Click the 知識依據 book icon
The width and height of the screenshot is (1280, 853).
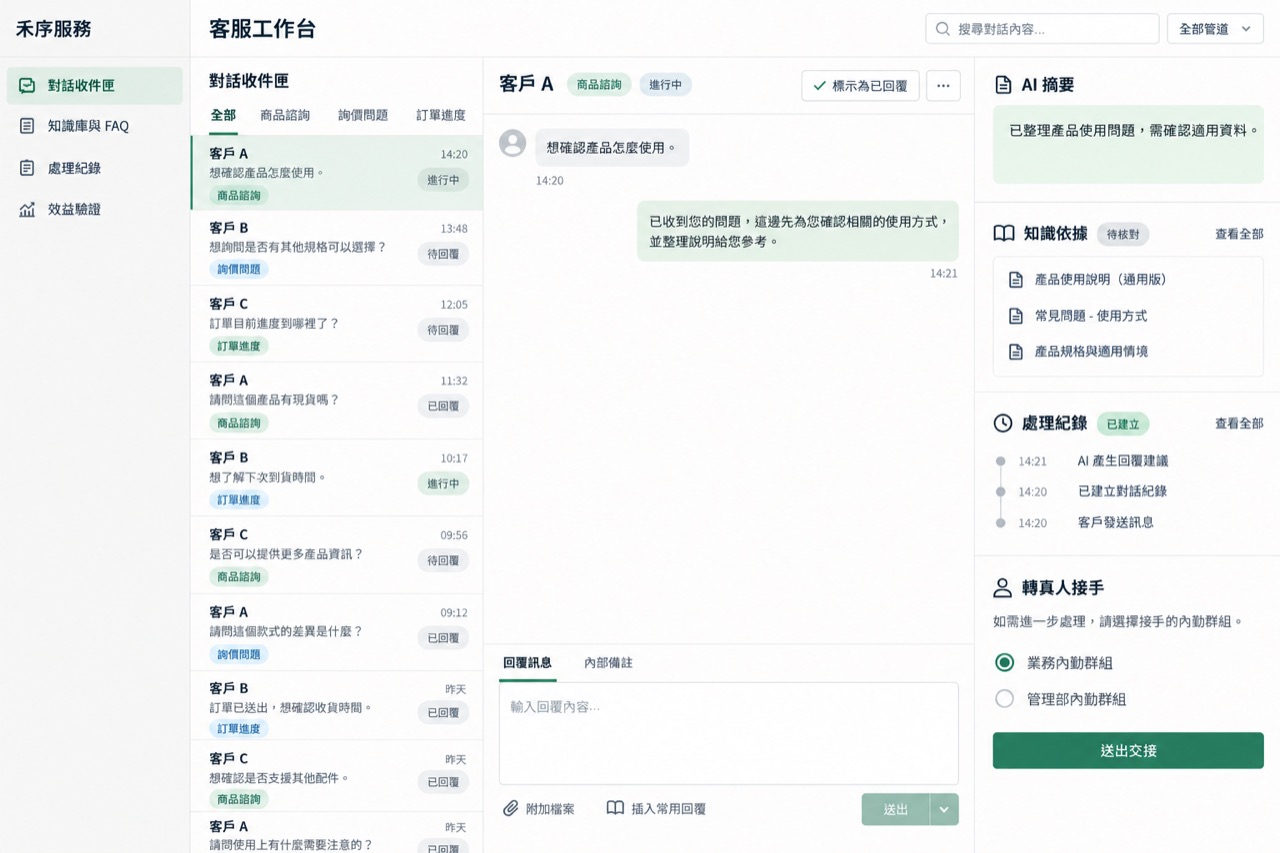point(1004,233)
